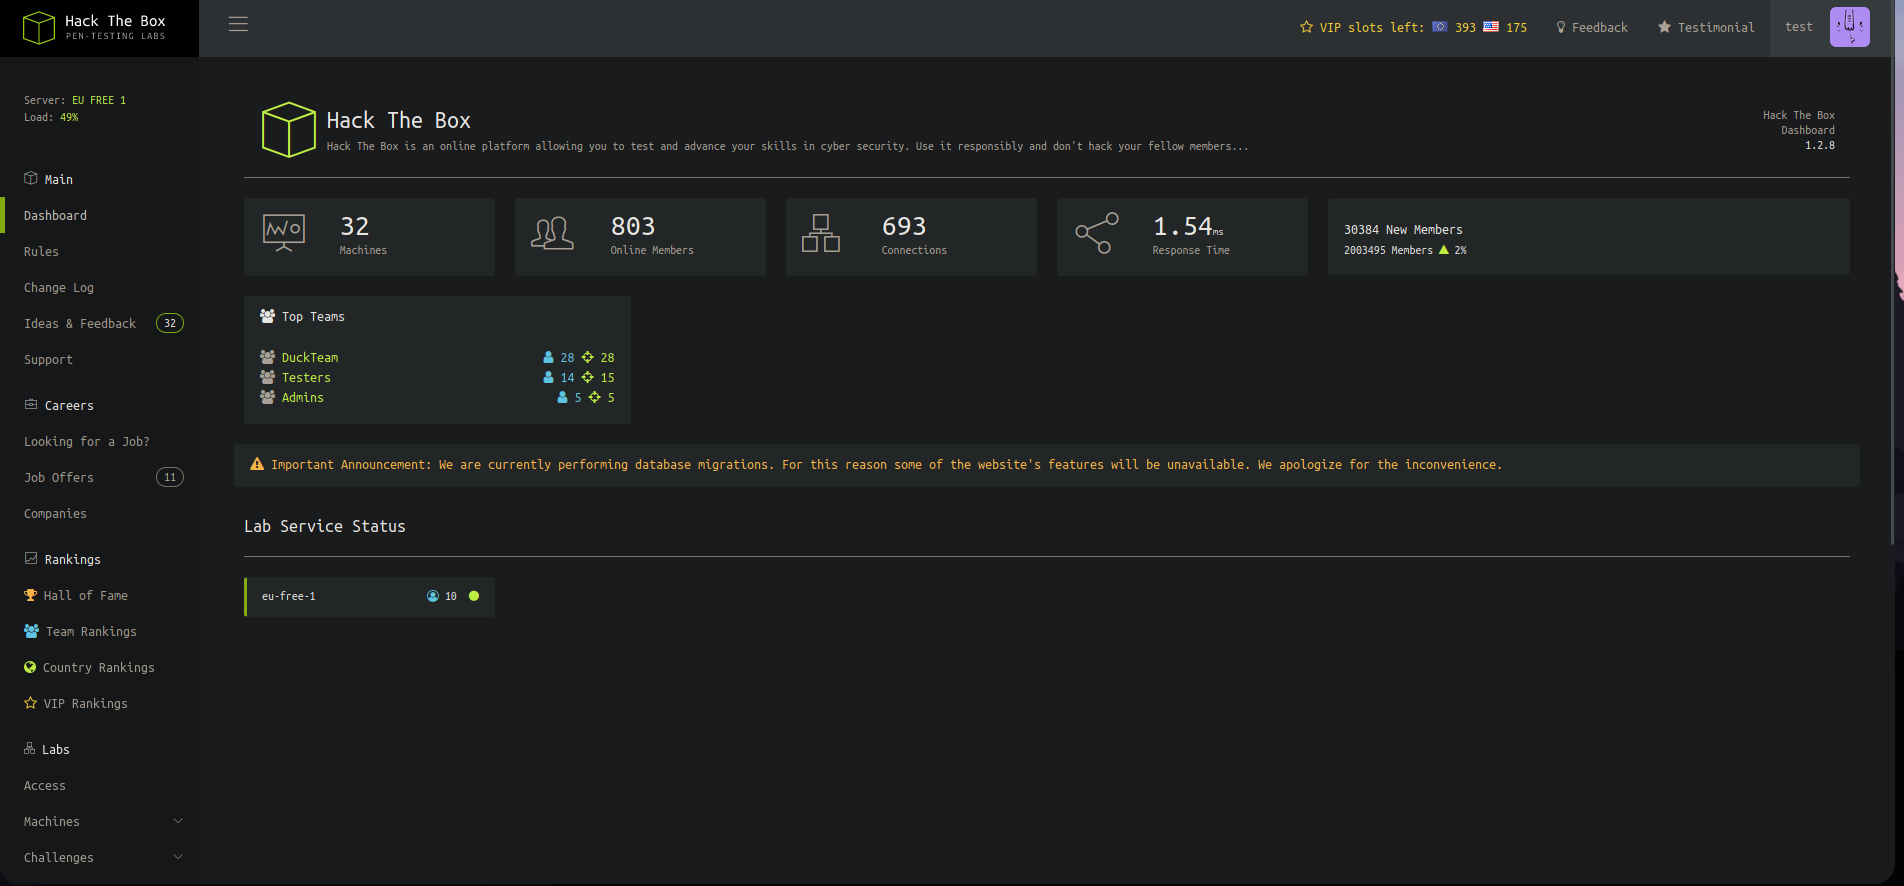Image resolution: width=1904 pixels, height=886 pixels.
Task: Open Companies in the sidebar
Action: 55,513
